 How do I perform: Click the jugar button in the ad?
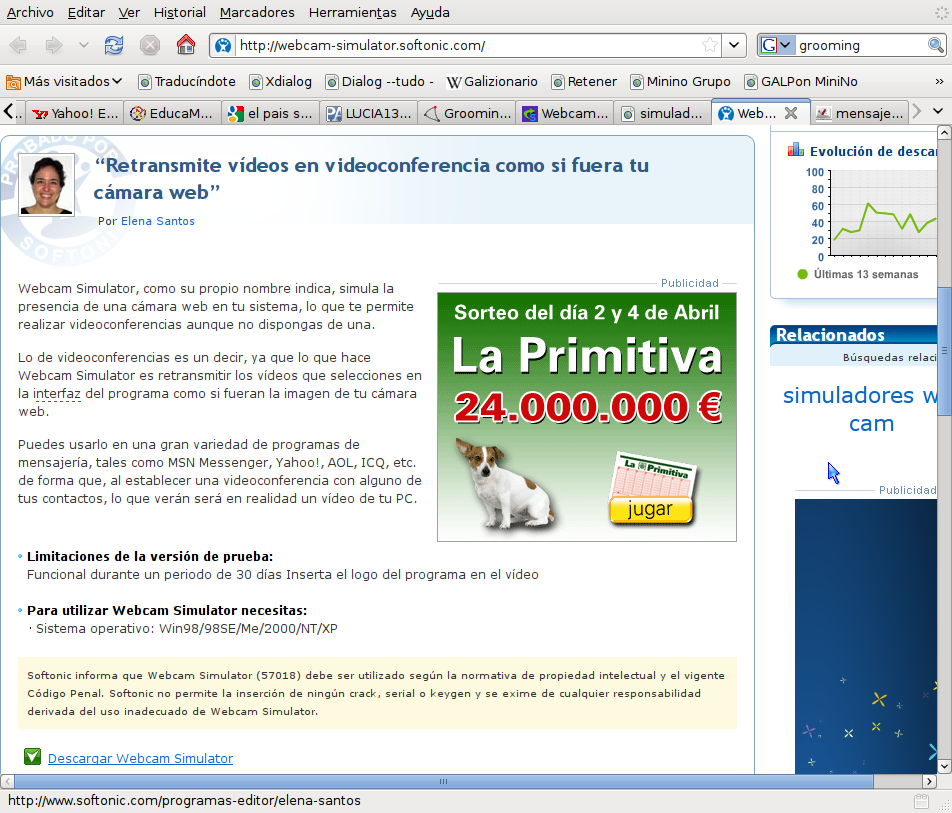(x=650, y=509)
